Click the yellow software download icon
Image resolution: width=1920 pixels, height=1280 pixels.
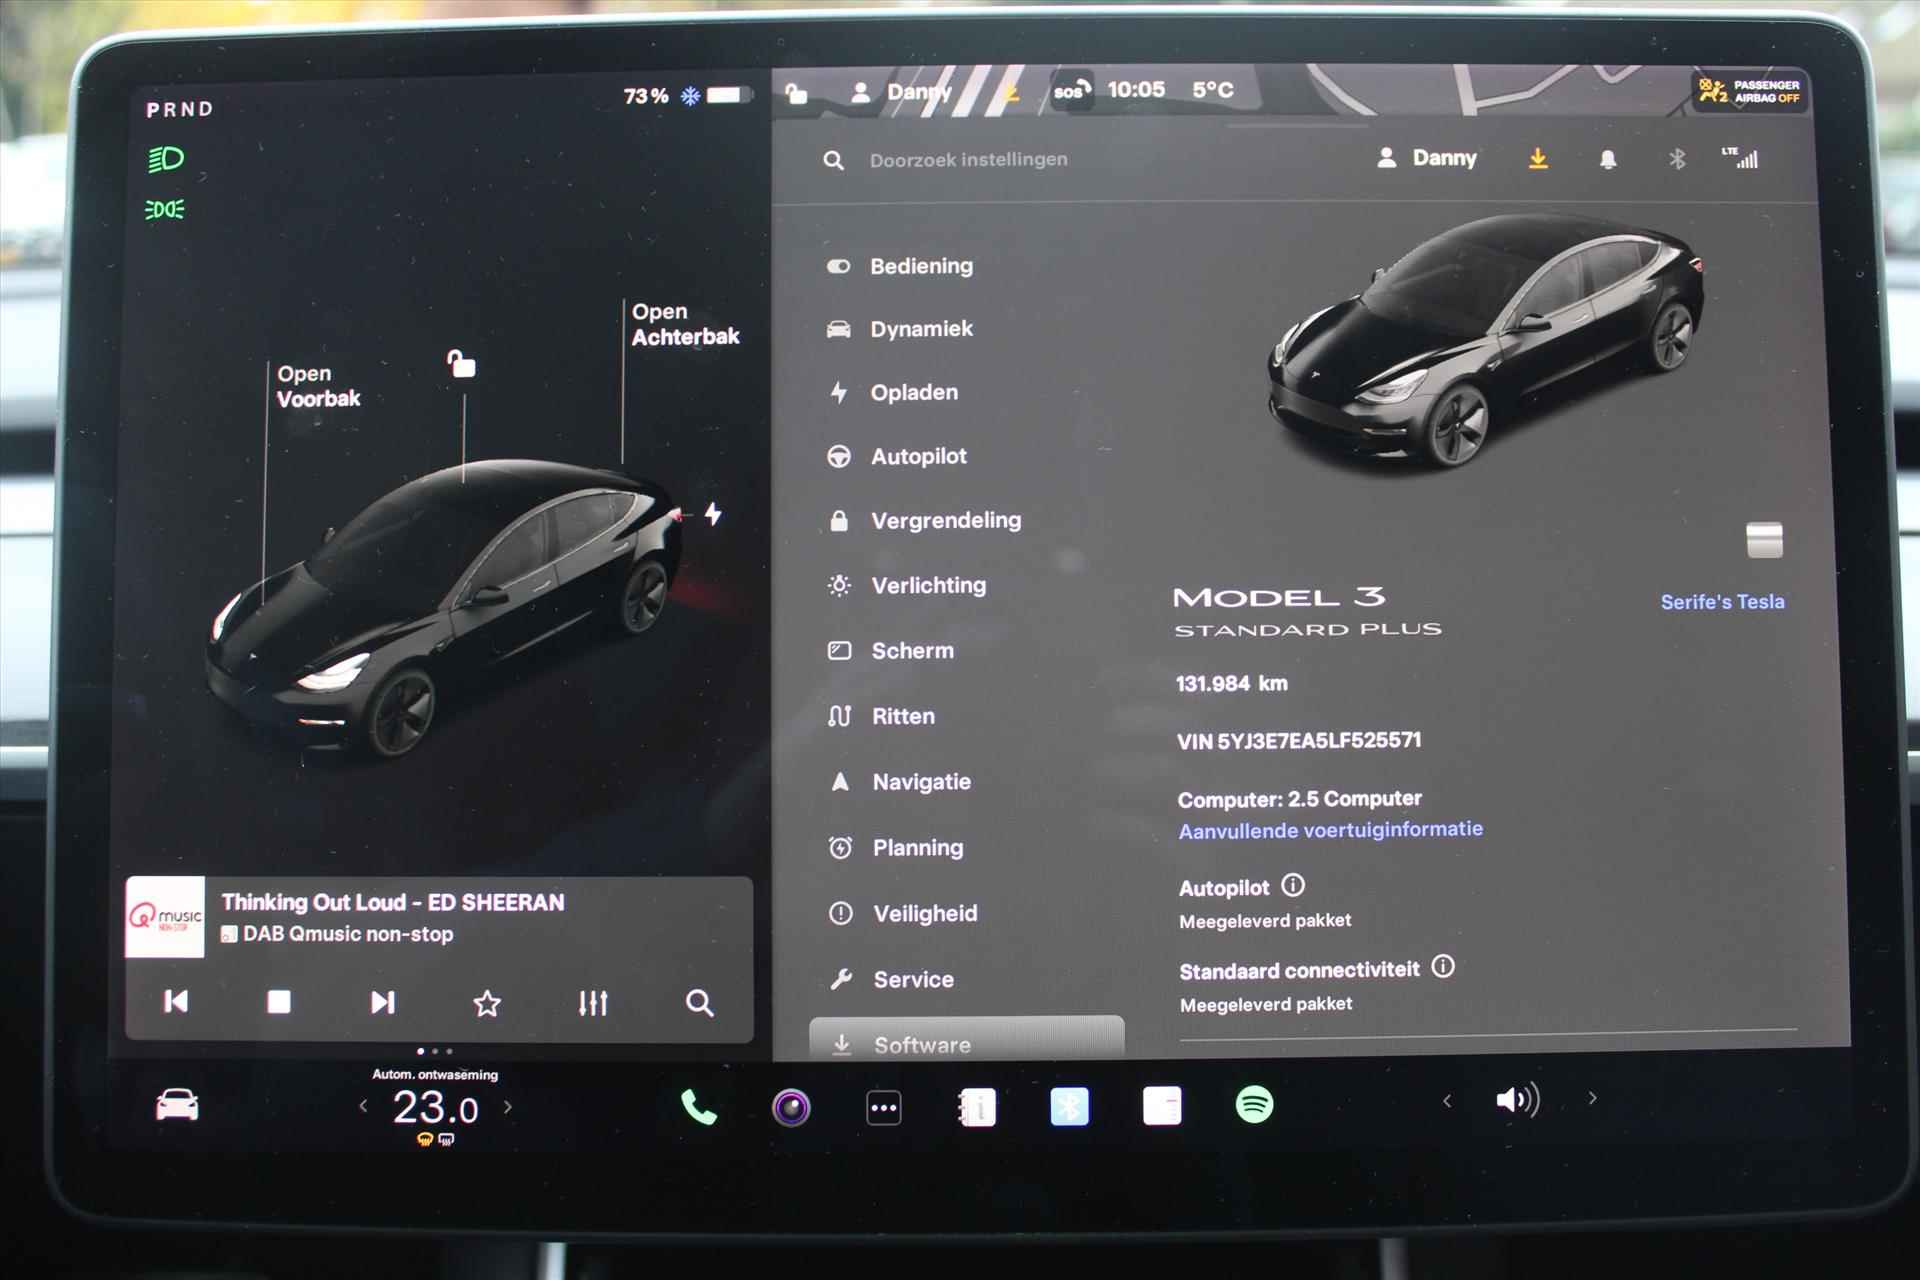point(1538,158)
